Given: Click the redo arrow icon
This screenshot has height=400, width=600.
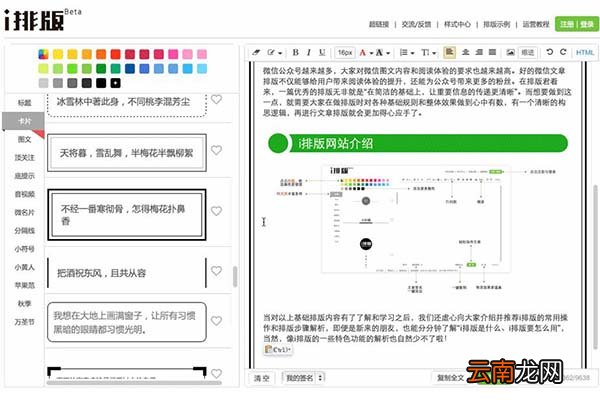Looking at the screenshot, I should 563,52.
